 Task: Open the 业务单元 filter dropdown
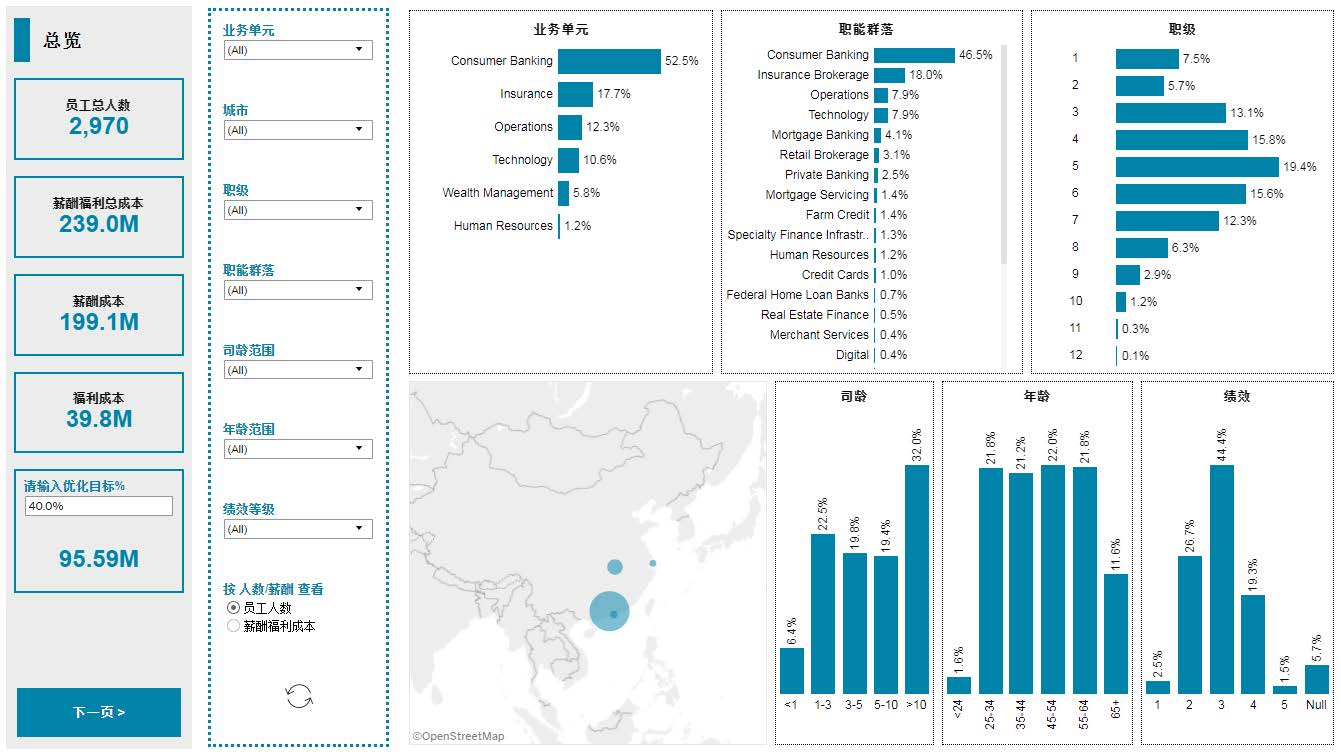click(298, 50)
